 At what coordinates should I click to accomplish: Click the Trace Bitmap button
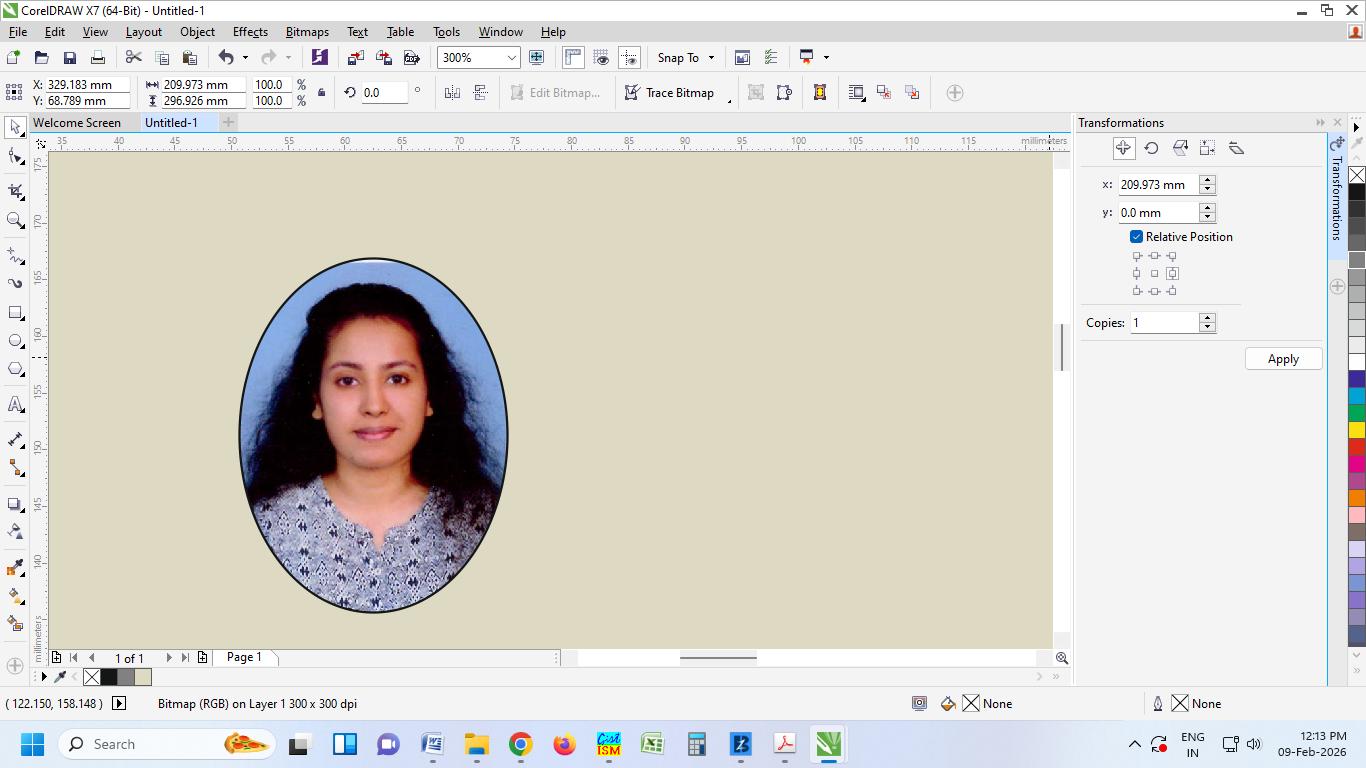[x=669, y=93]
